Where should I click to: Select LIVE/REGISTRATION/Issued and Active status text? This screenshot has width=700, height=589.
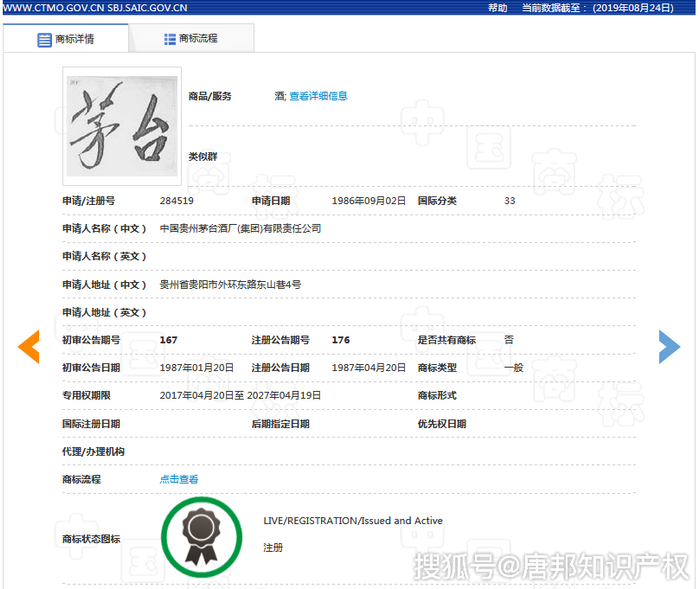click(x=353, y=521)
